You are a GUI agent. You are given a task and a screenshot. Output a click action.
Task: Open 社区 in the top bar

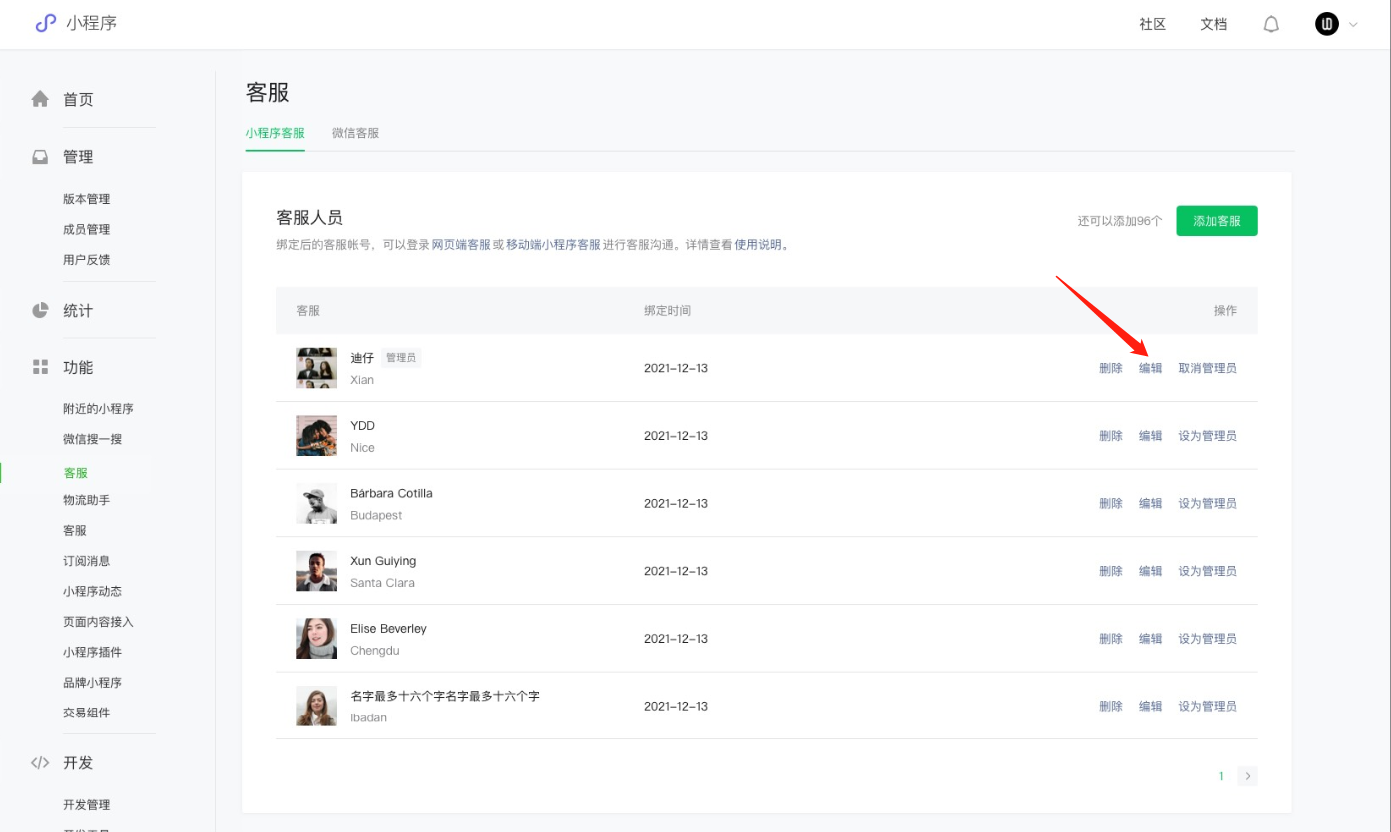[1153, 24]
